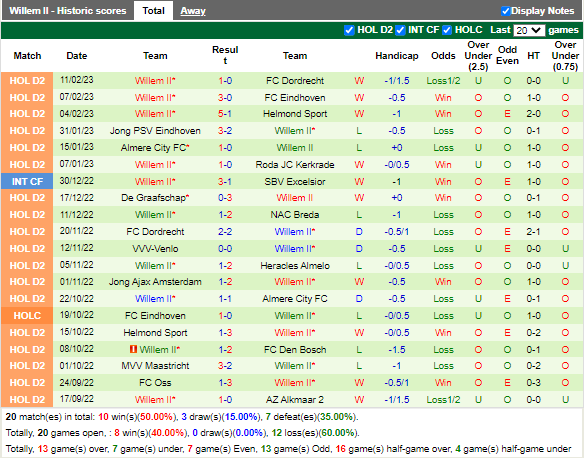This screenshot has height=458, width=584.
Task: Open Roda JC Kerkrade team link
Action: [x=295, y=165]
